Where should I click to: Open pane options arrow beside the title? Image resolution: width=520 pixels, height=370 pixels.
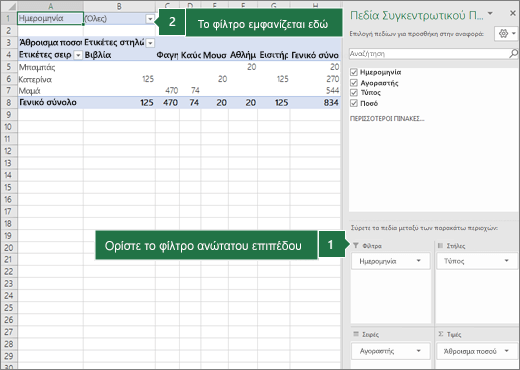click(x=490, y=13)
